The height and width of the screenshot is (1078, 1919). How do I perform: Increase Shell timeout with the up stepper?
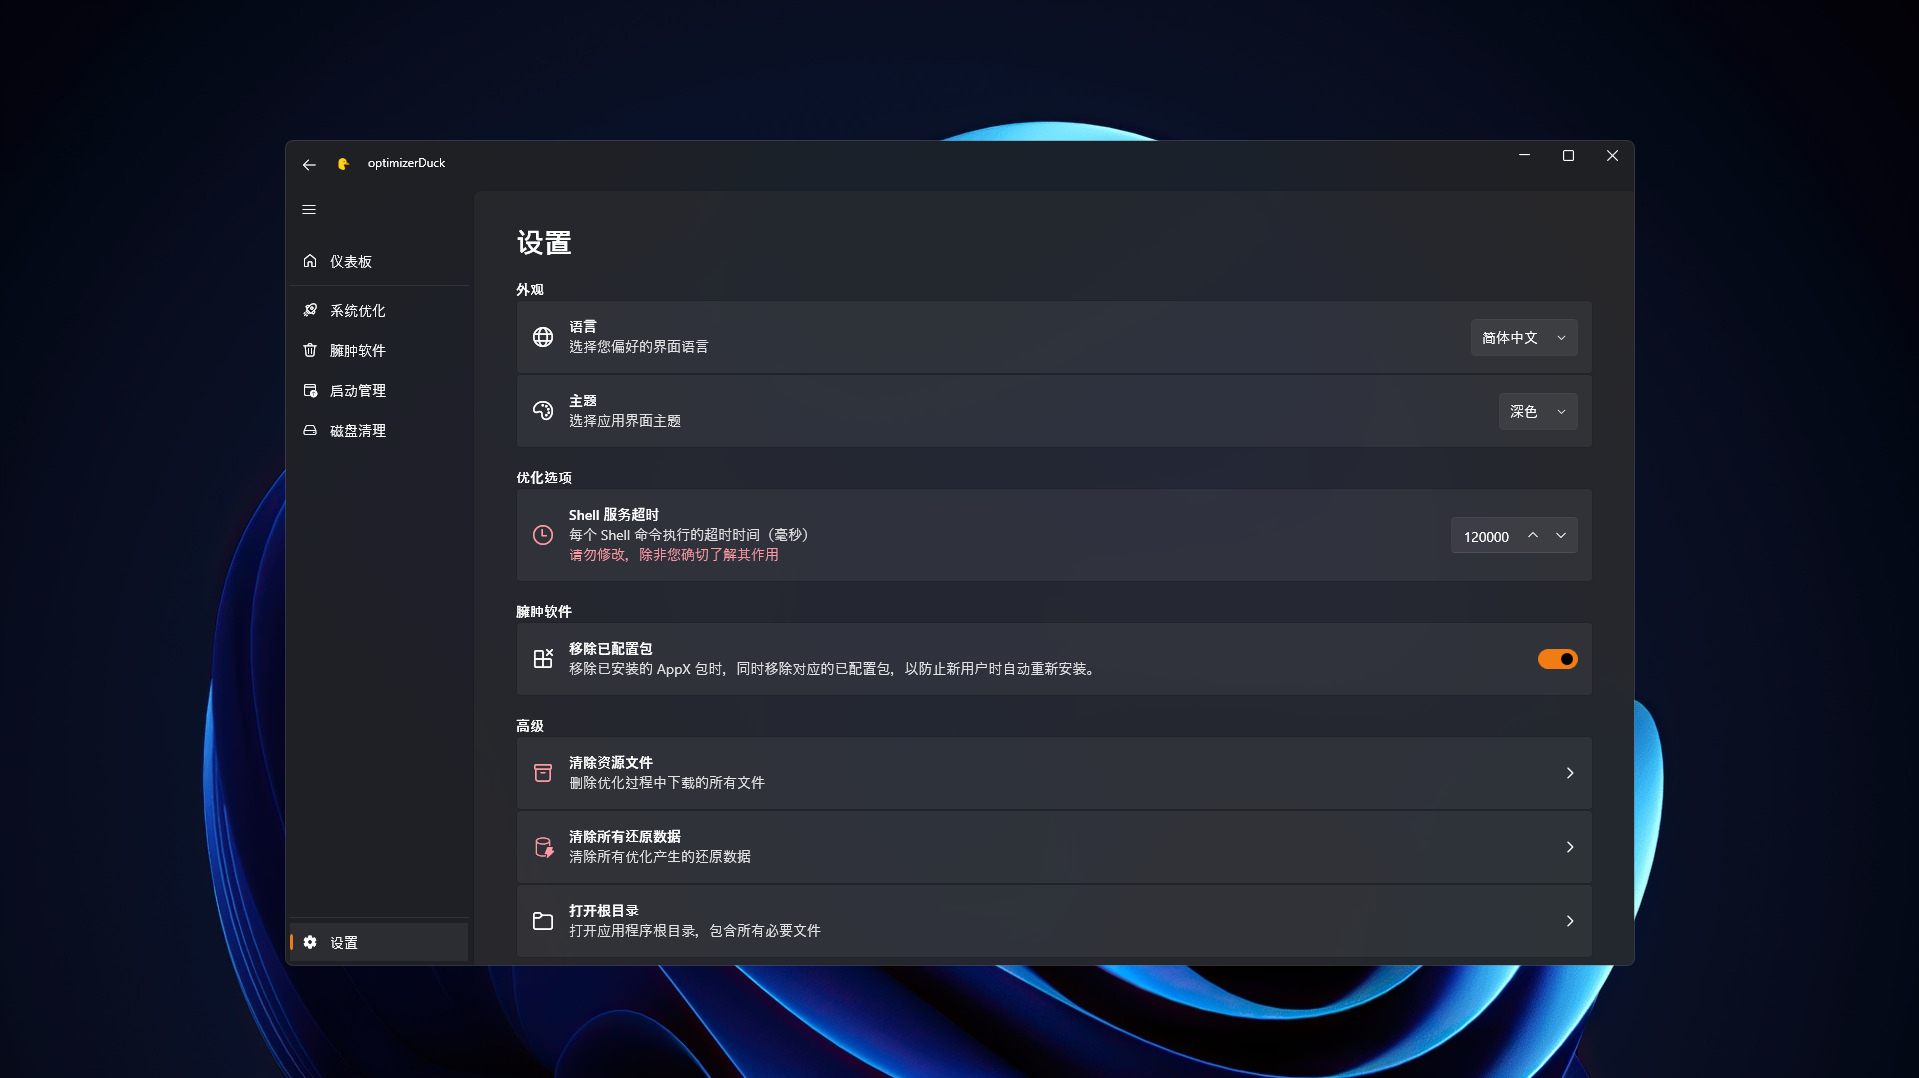coord(1532,535)
